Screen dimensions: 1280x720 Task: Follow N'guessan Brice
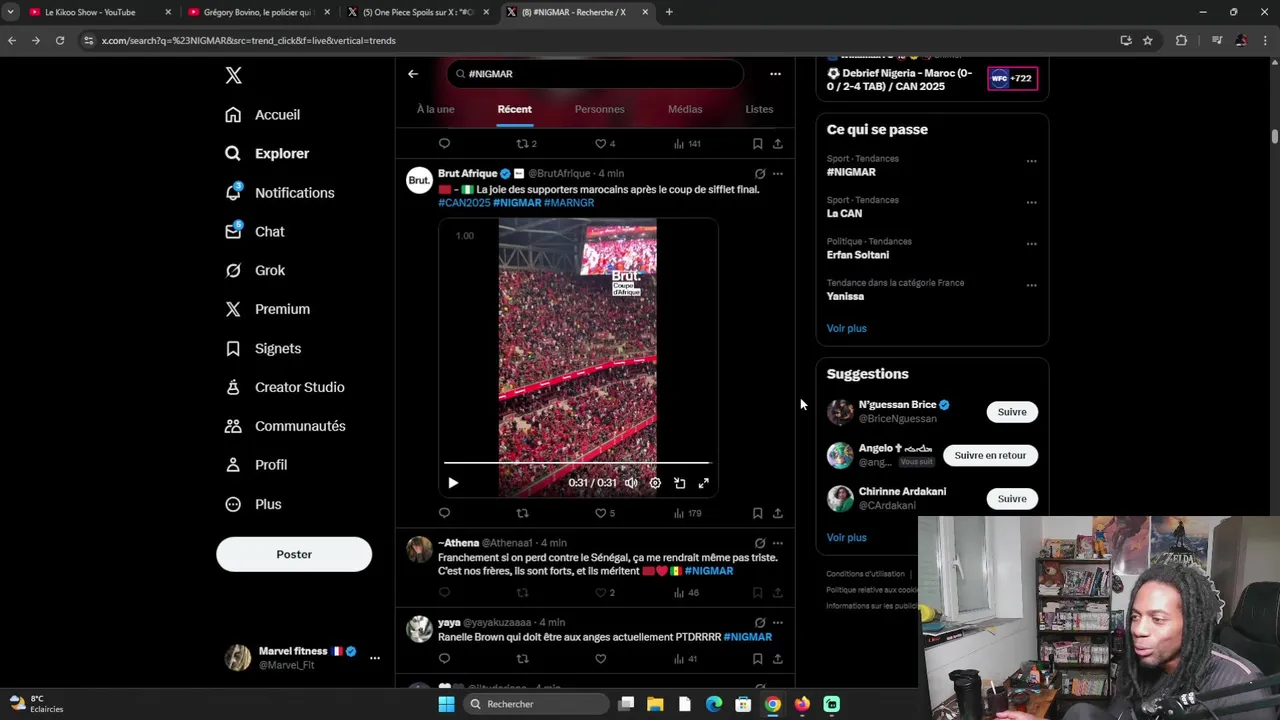coord(1012,412)
